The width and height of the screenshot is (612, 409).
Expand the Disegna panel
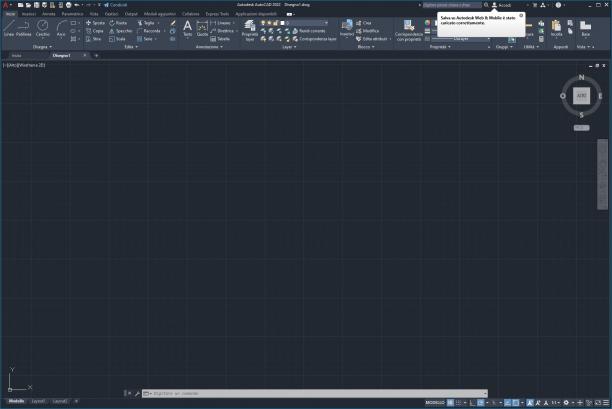tap(42, 47)
